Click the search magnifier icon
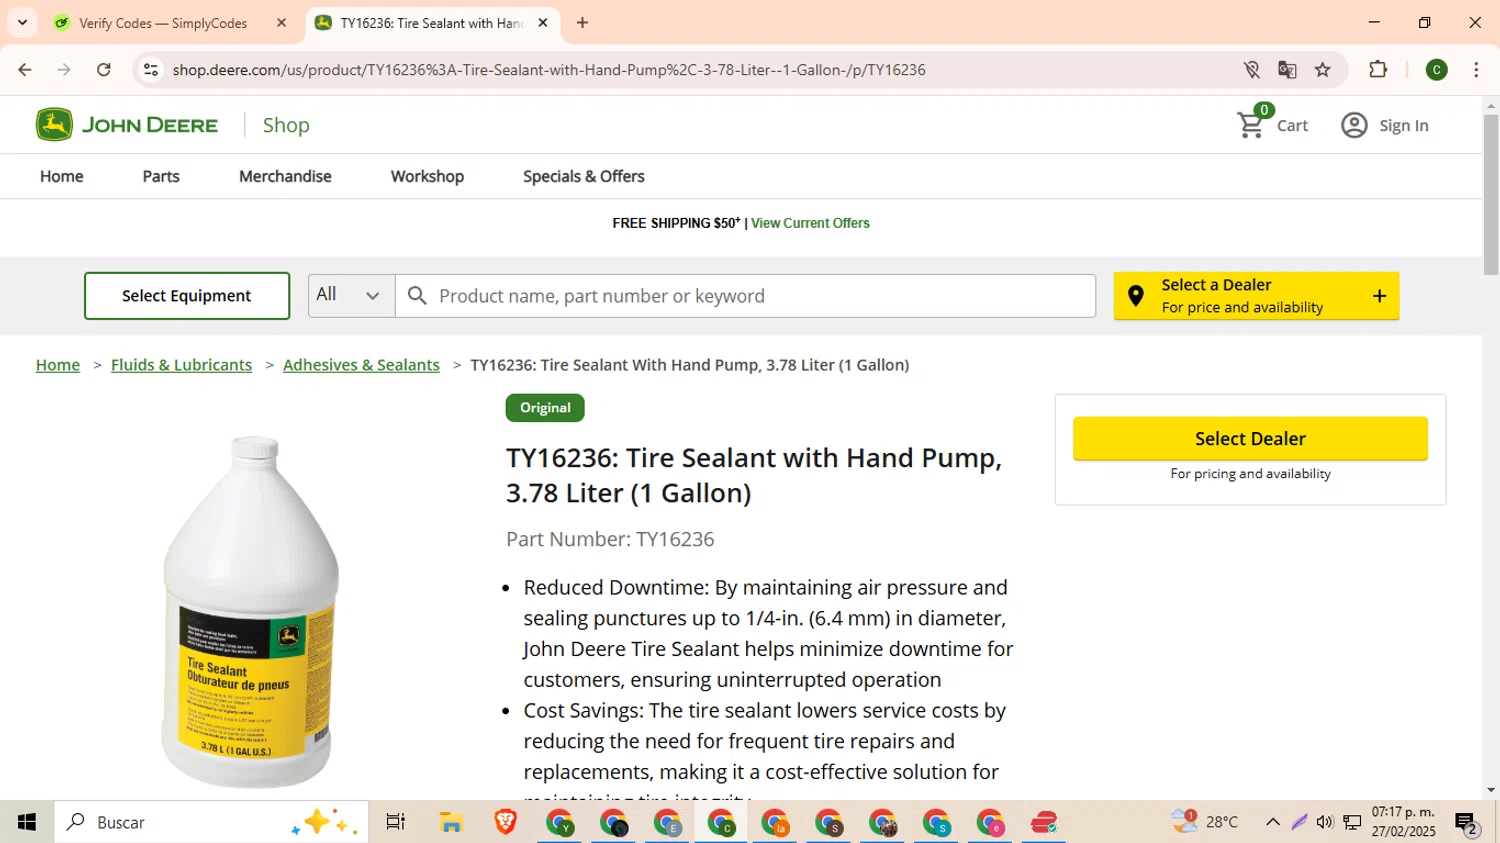Image resolution: width=1500 pixels, height=843 pixels. coord(417,296)
